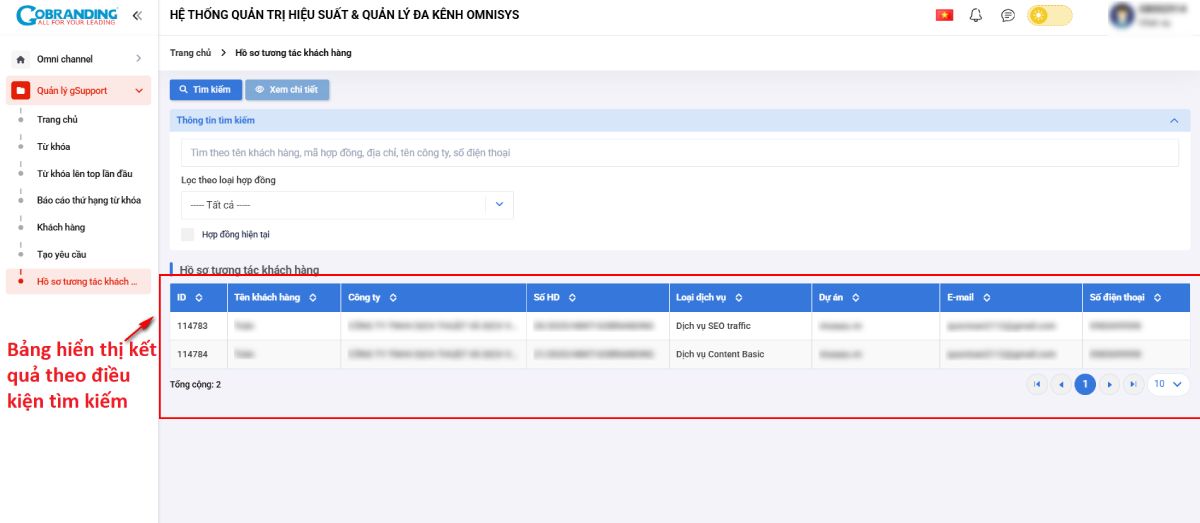Image resolution: width=1200 pixels, height=523 pixels.
Task: Select "Từ khóa" in the sidebar
Action: 53,146
